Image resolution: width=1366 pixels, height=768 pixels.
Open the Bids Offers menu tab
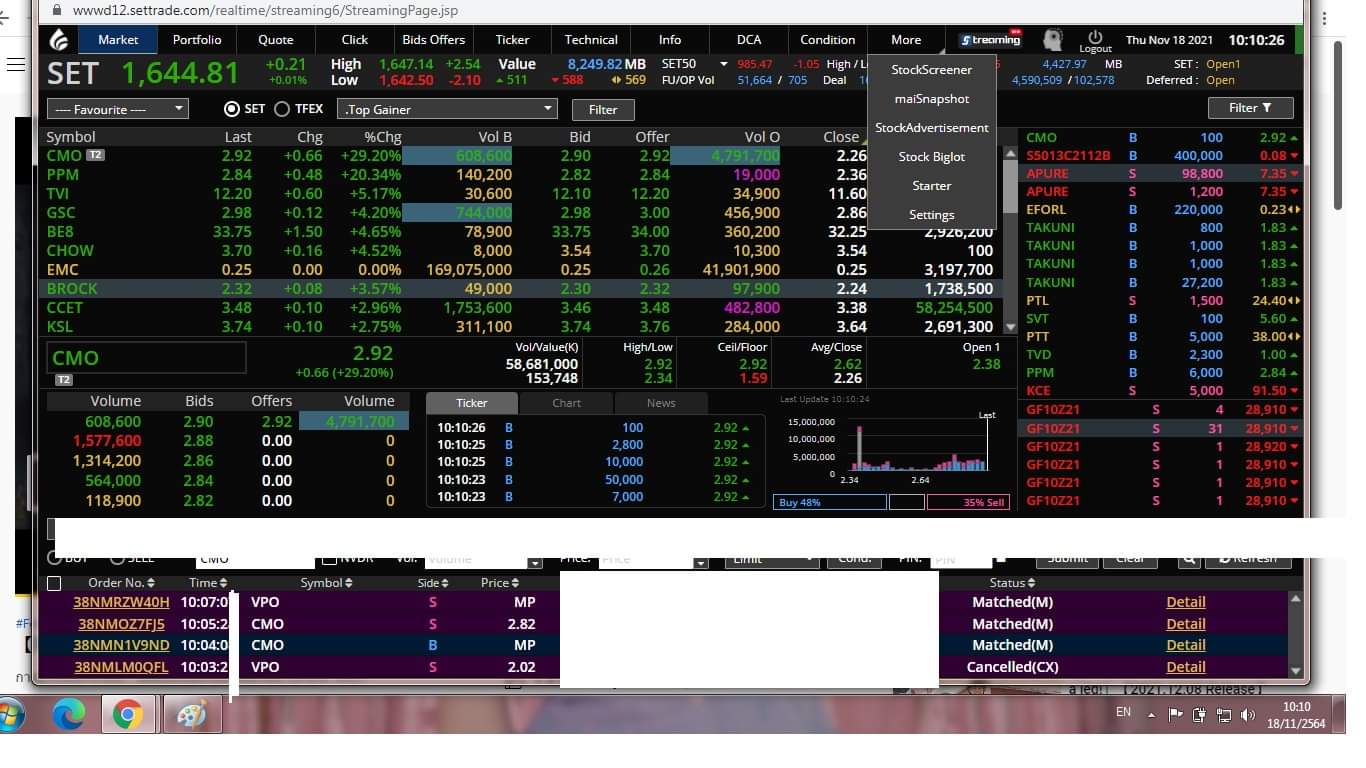(434, 40)
